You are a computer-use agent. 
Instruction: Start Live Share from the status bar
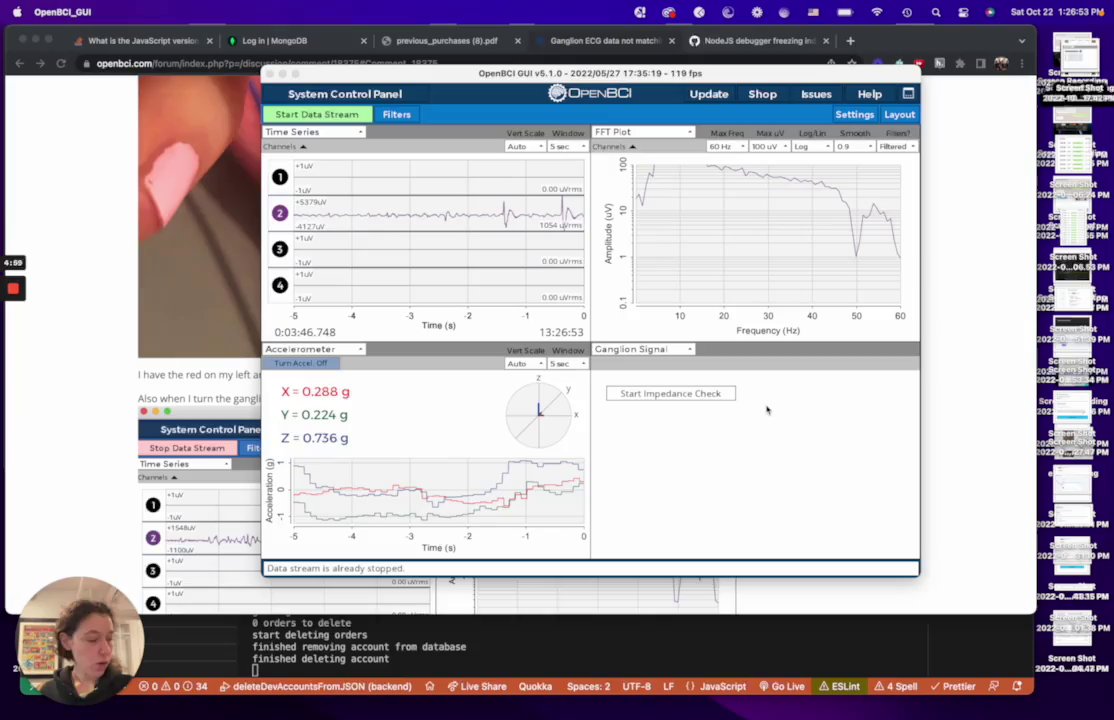coord(476,687)
